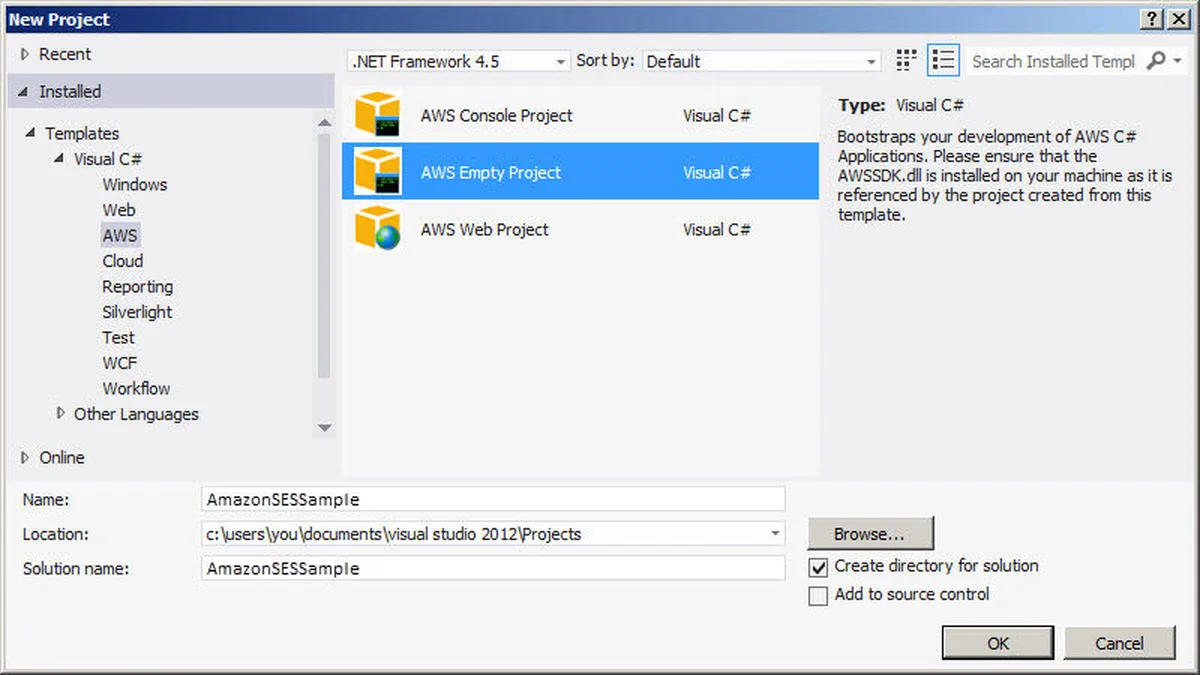Screen dimensions: 1200x675
Task: Select WCF template category
Action: (x=120, y=363)
